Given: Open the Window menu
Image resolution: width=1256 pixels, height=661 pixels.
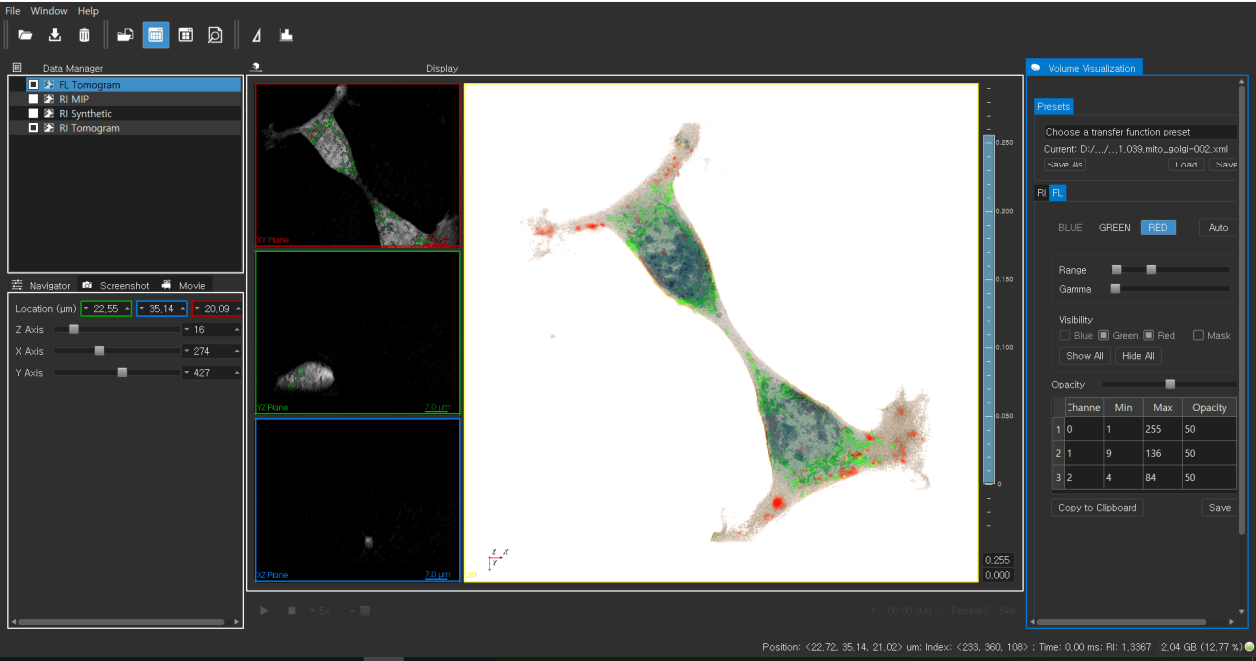Looking at the screenshot, I should click(49, 11).
